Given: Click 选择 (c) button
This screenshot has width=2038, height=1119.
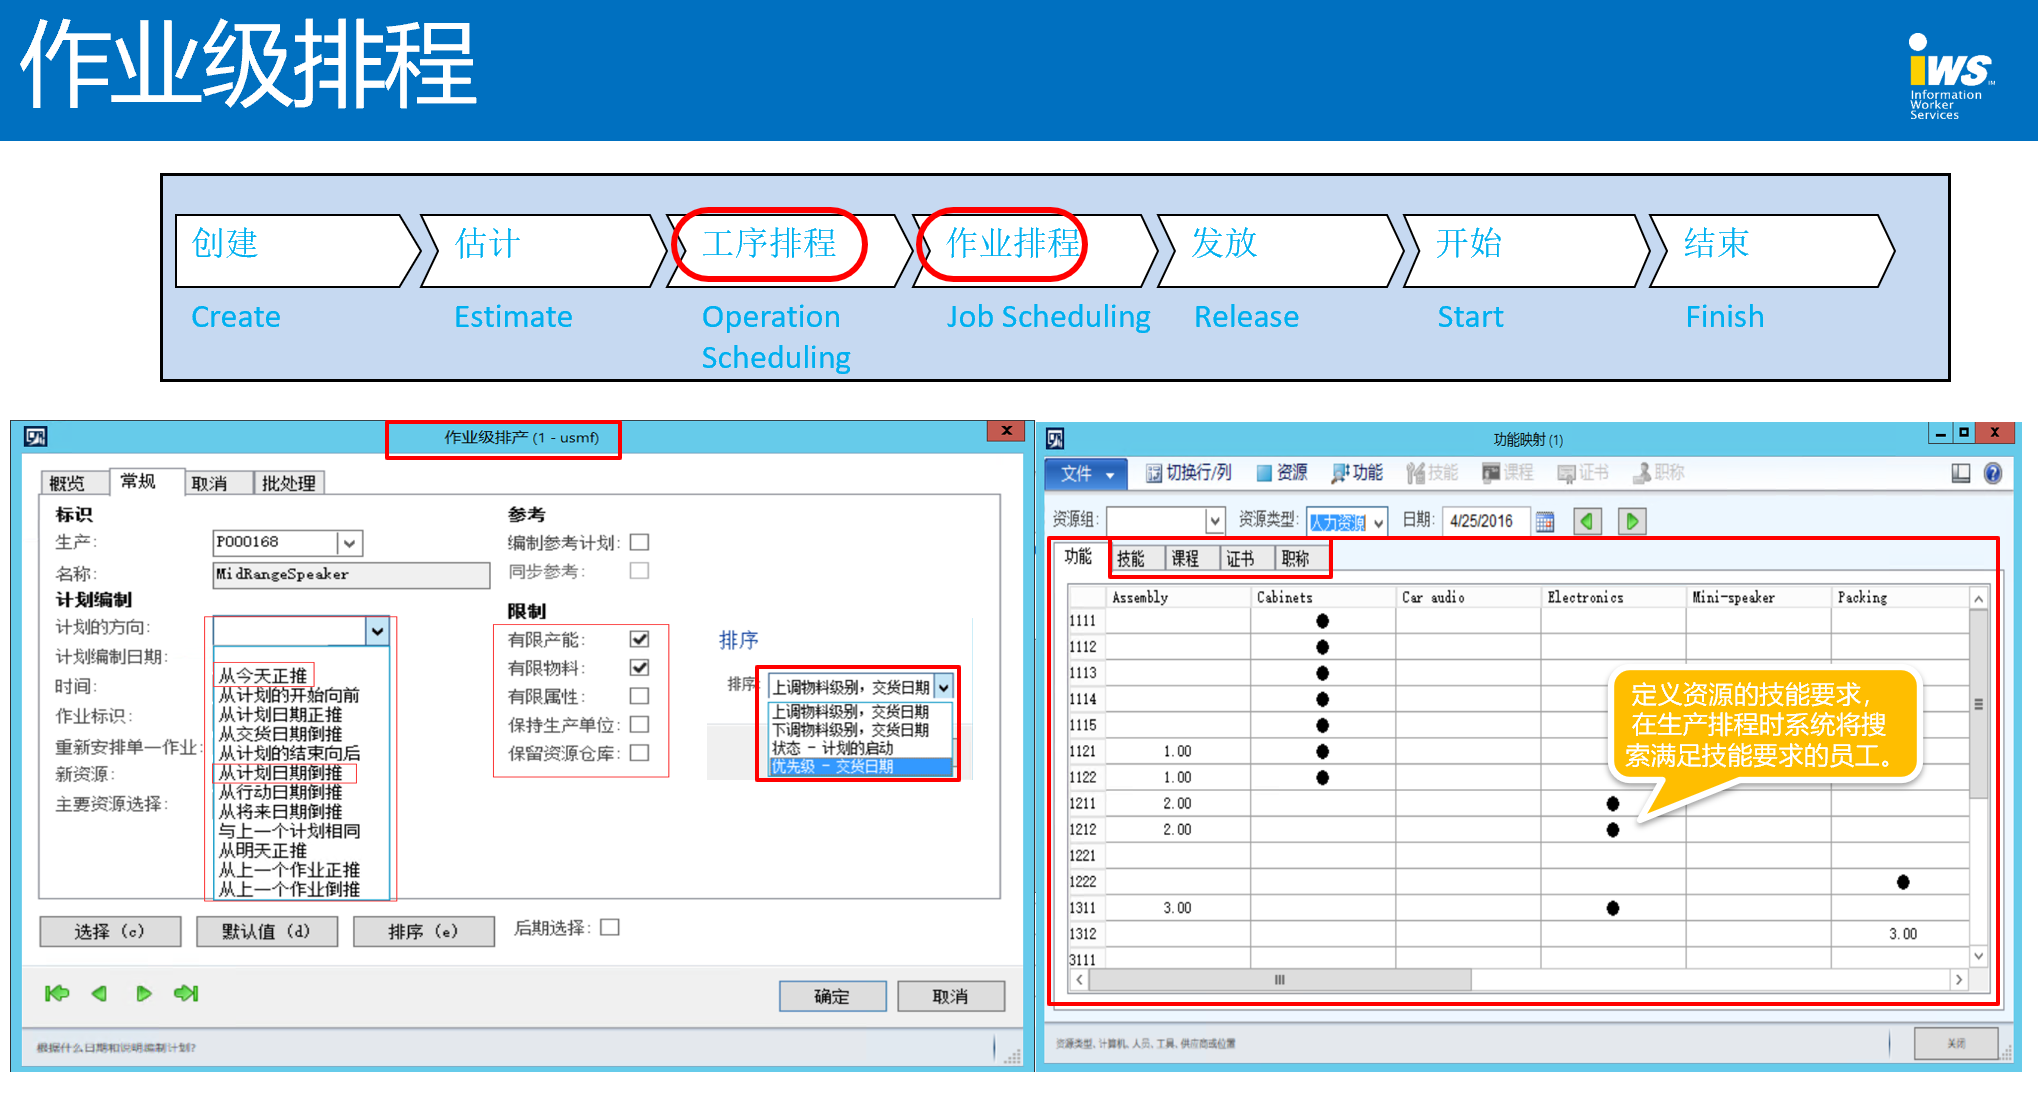Looking at the screenshot, I should pyautogui.click(x=110, y=931).
